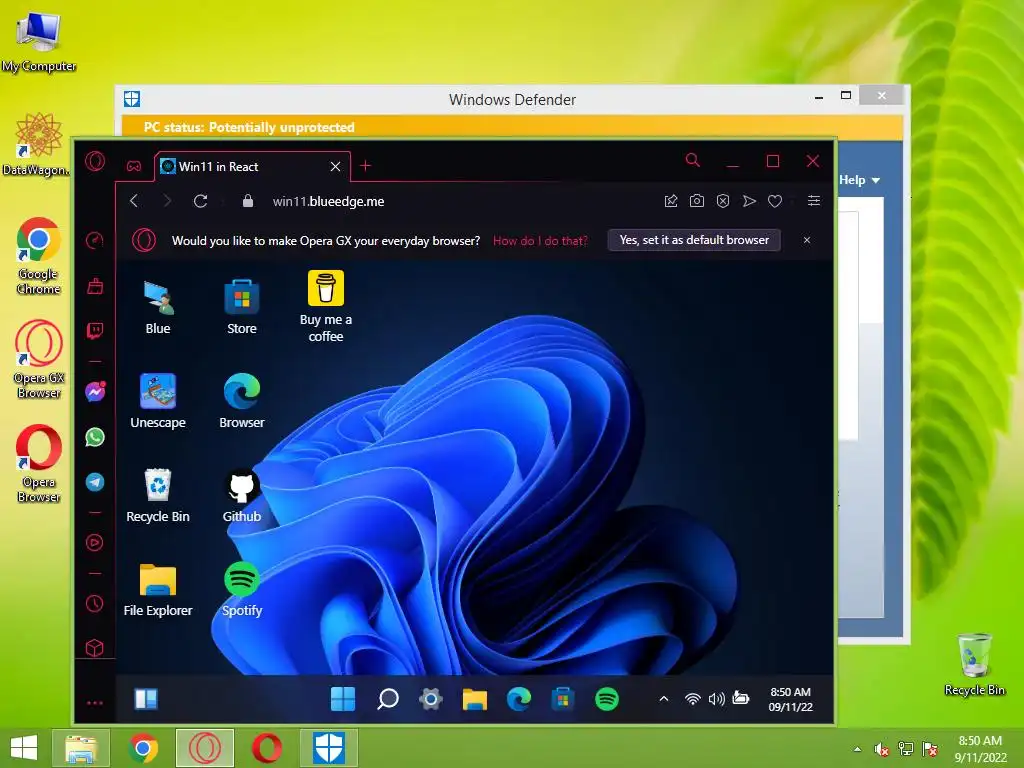Open File Explorer desktop icon in page
This screenshot has width=1024, height=768.
coord(158,590)
